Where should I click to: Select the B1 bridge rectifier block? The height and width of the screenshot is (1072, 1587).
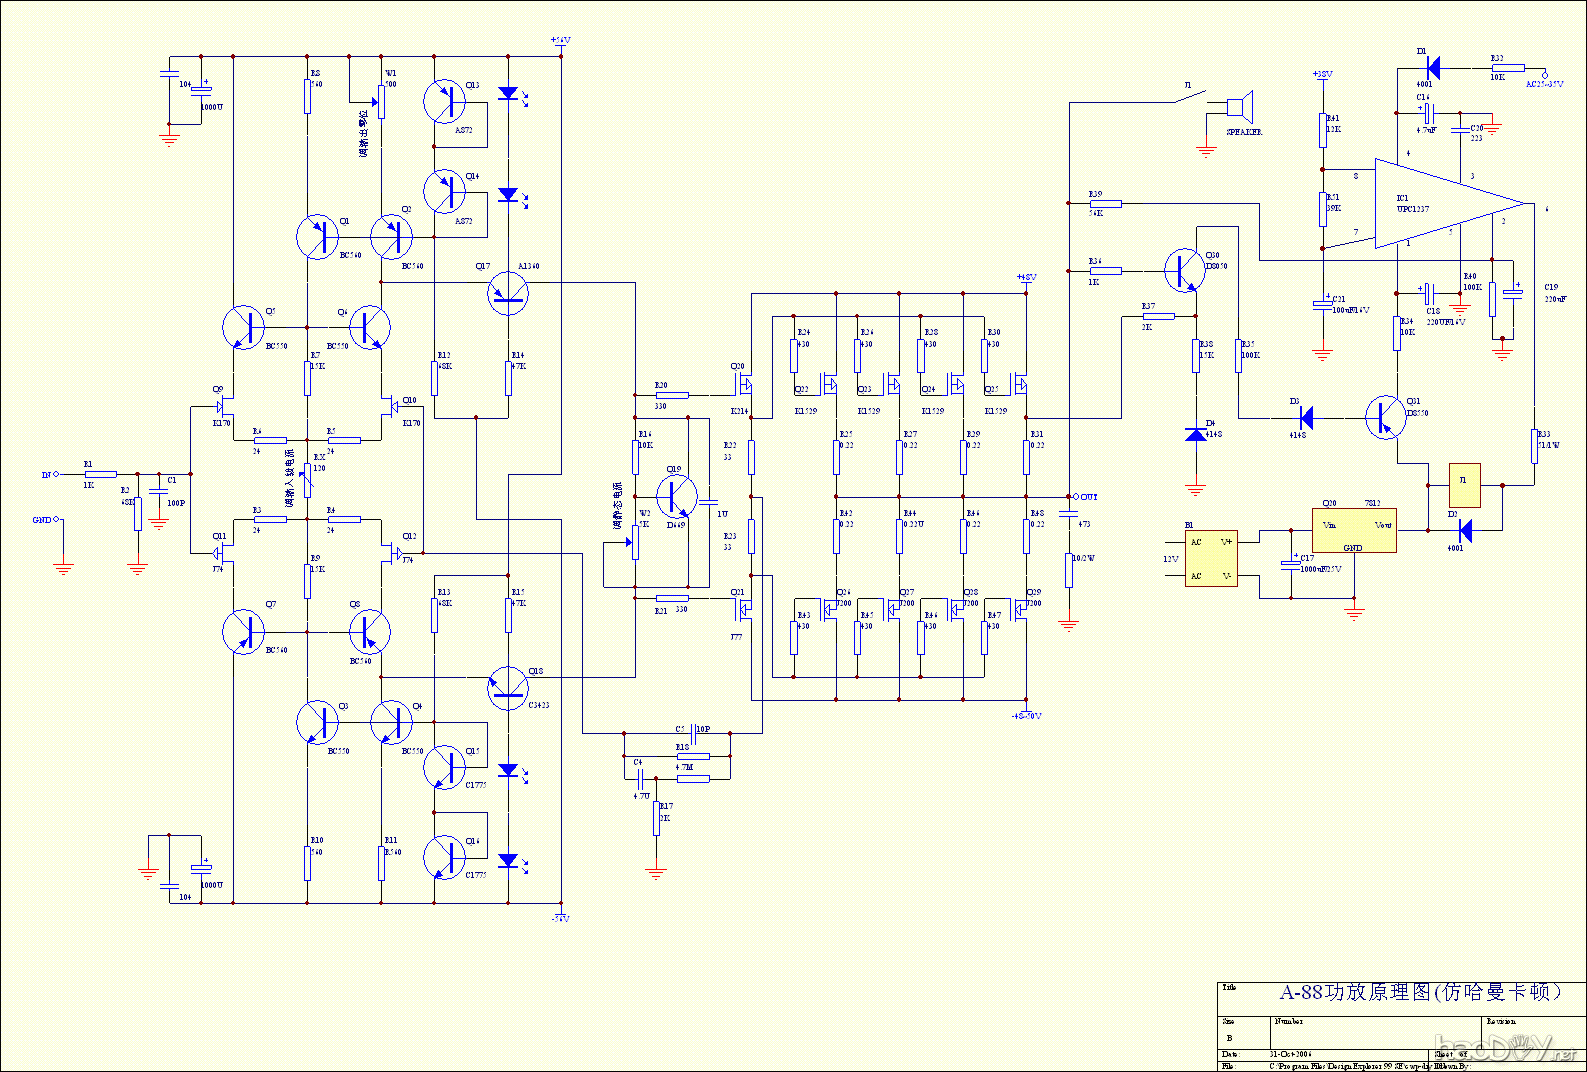1211,558
